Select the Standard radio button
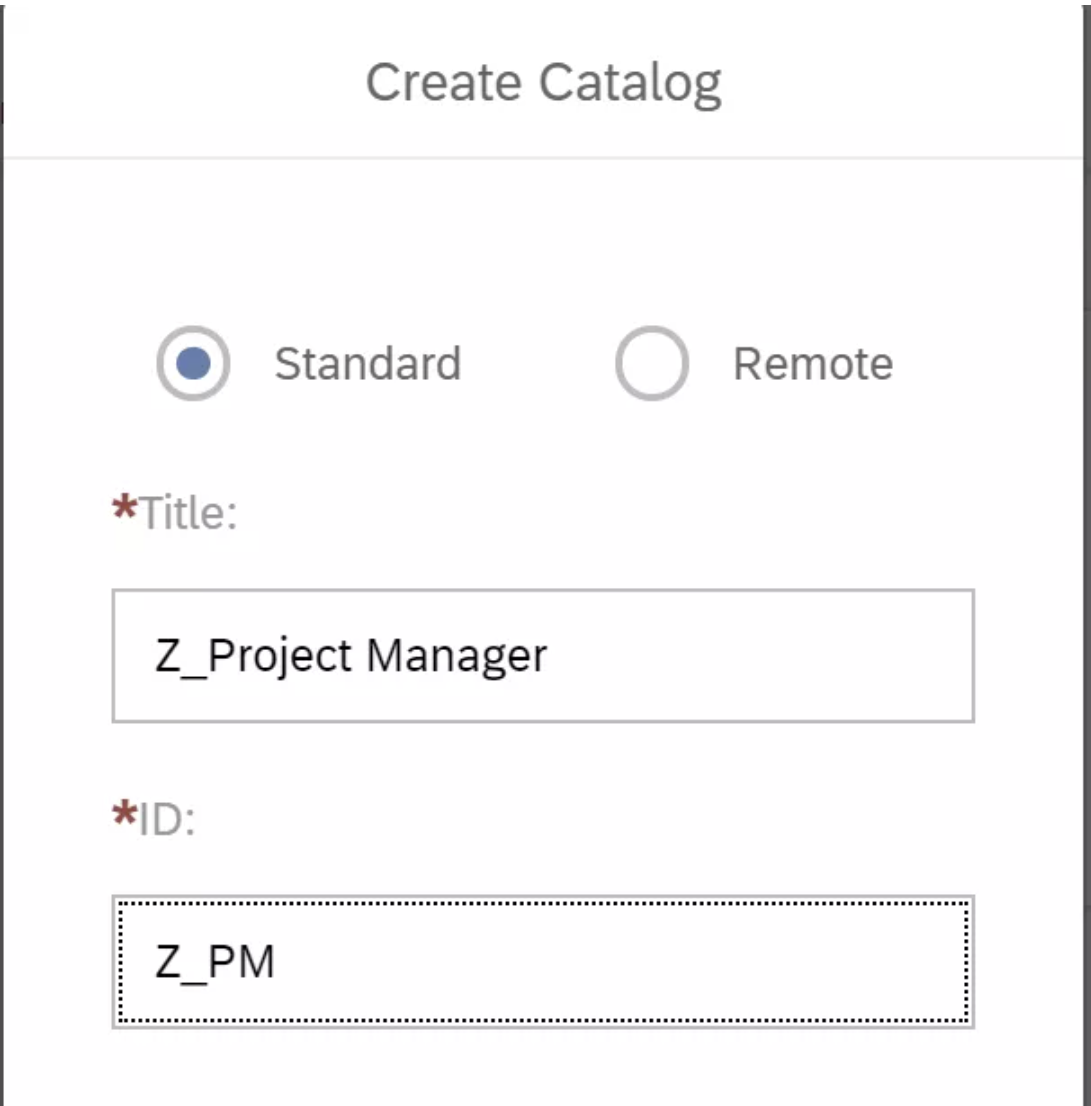Image resolution: width=1091 pixels, height=1106 pixels. coord(193,364)
